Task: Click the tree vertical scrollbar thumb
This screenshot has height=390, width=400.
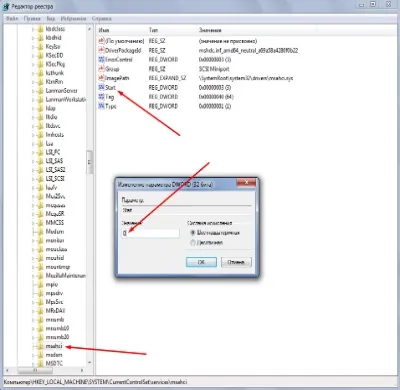Action: click(x=89, y=162)
